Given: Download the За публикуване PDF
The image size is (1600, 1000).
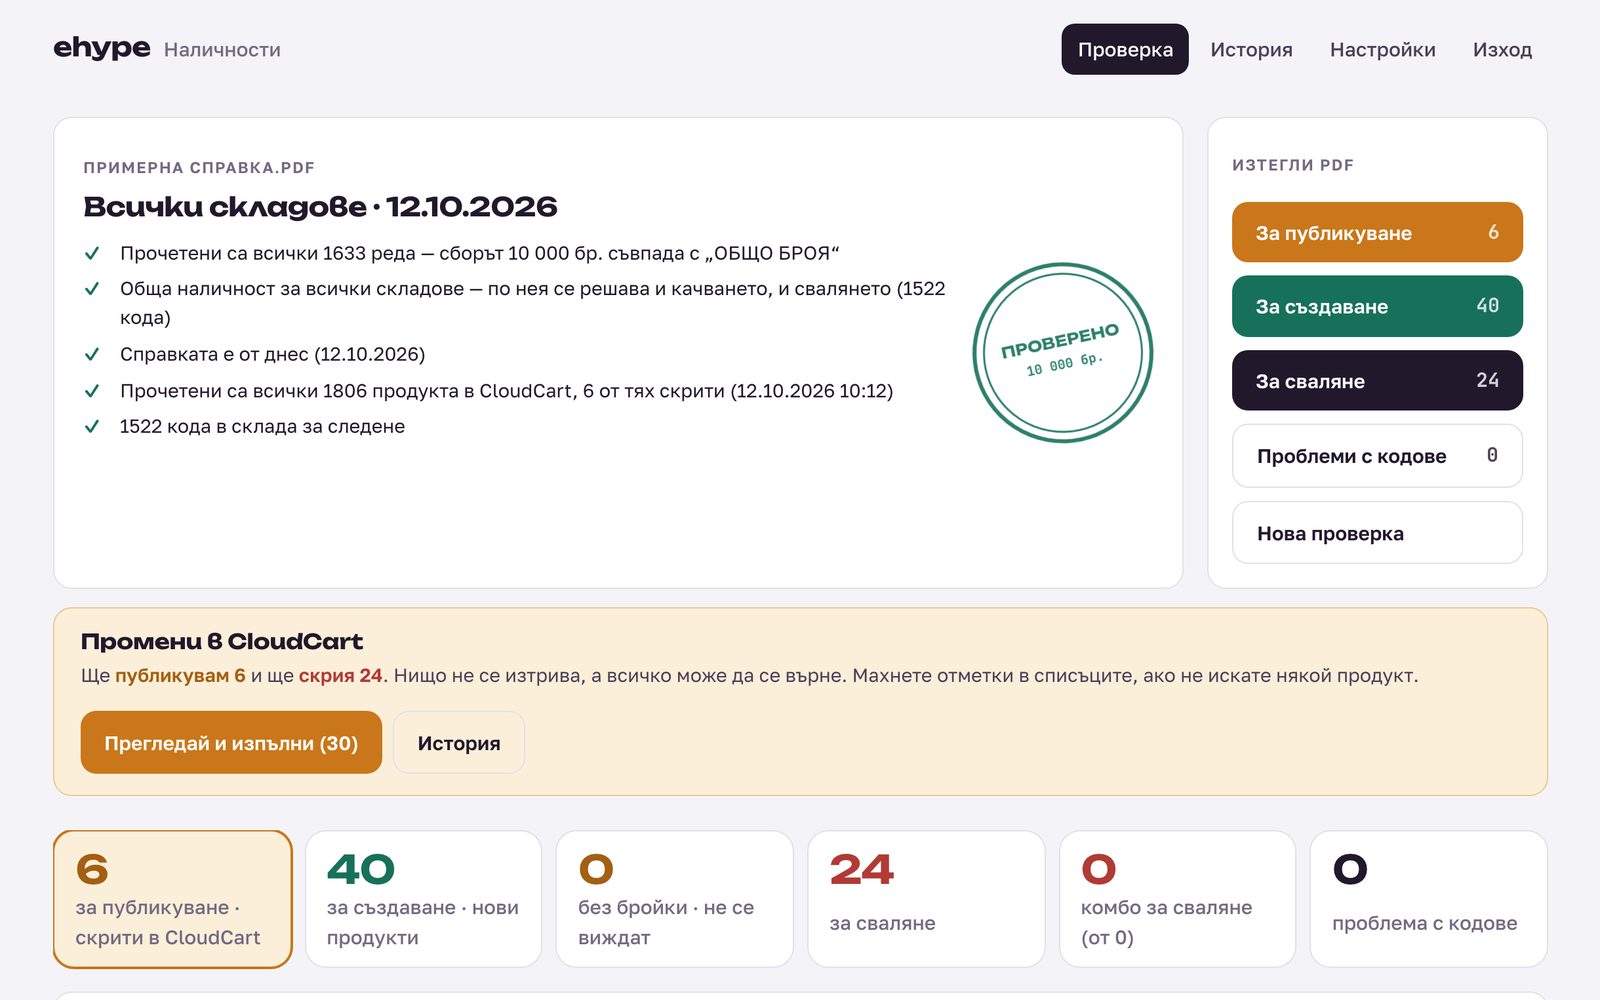Looking at the screenshot, I should (x=1377, y=232).
